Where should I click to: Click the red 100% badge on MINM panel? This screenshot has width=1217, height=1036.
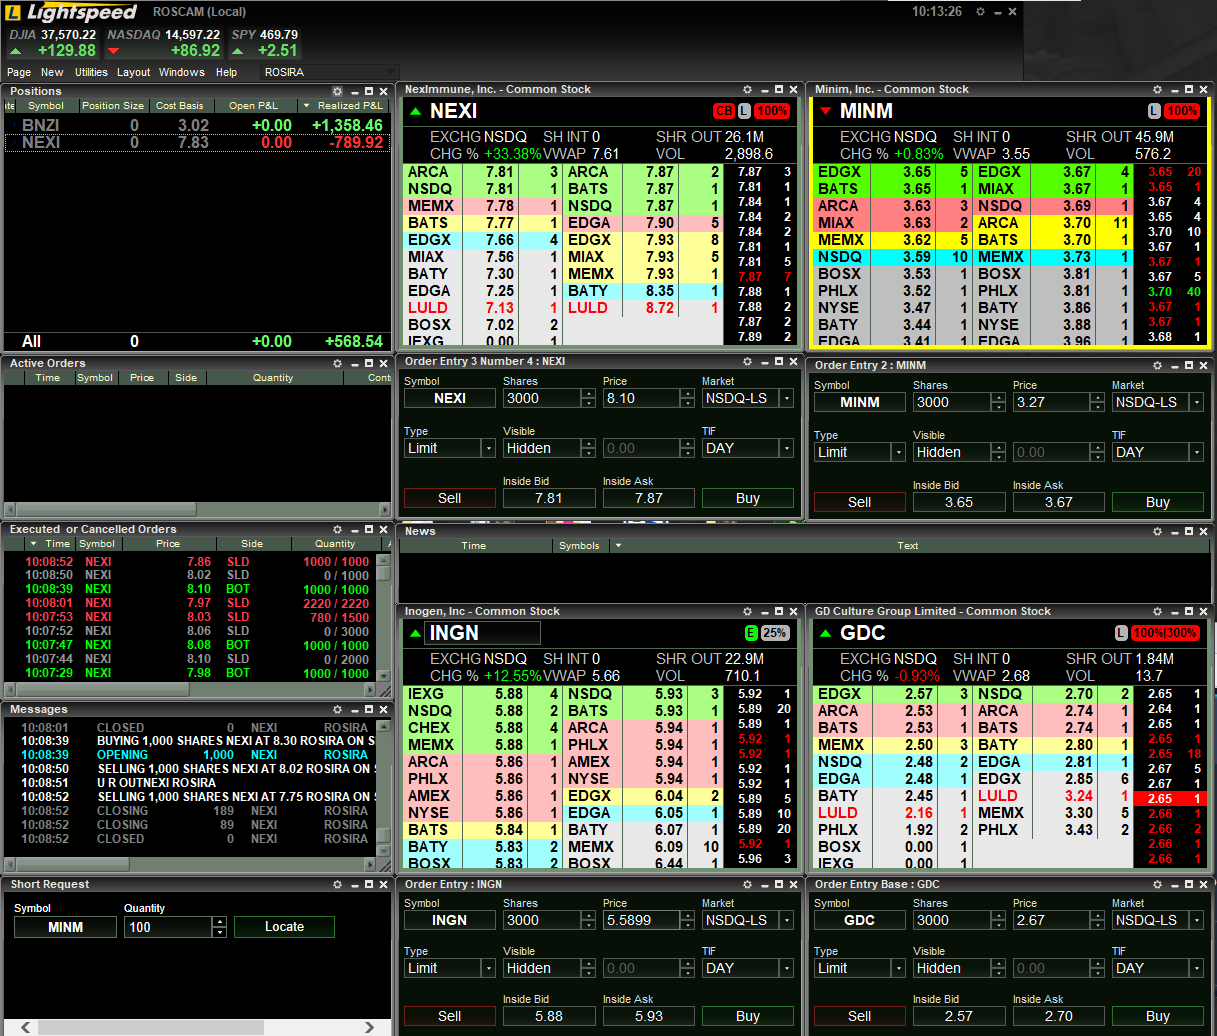click(x=1182, y=111)
